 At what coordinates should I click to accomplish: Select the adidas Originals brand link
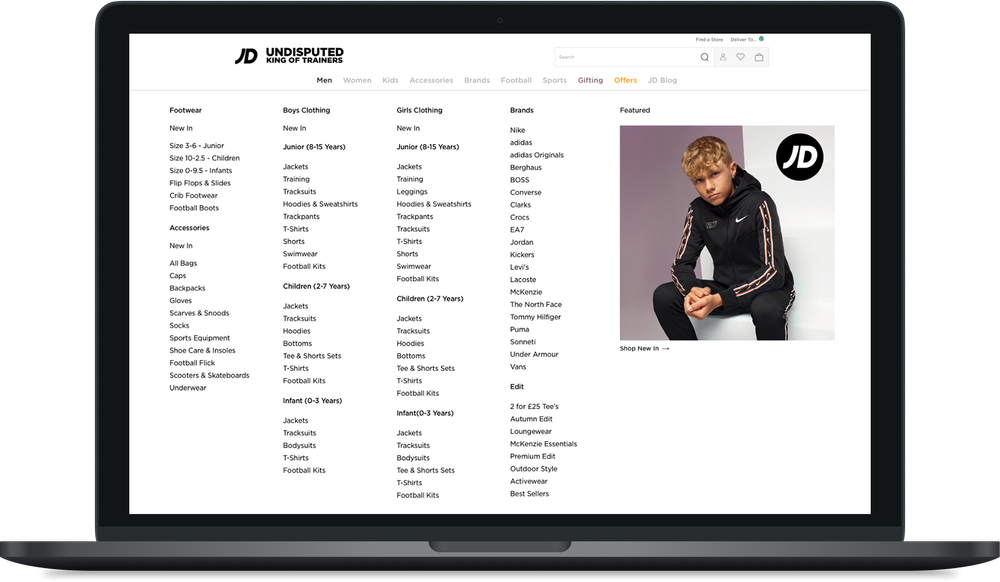tap(536, 155)
